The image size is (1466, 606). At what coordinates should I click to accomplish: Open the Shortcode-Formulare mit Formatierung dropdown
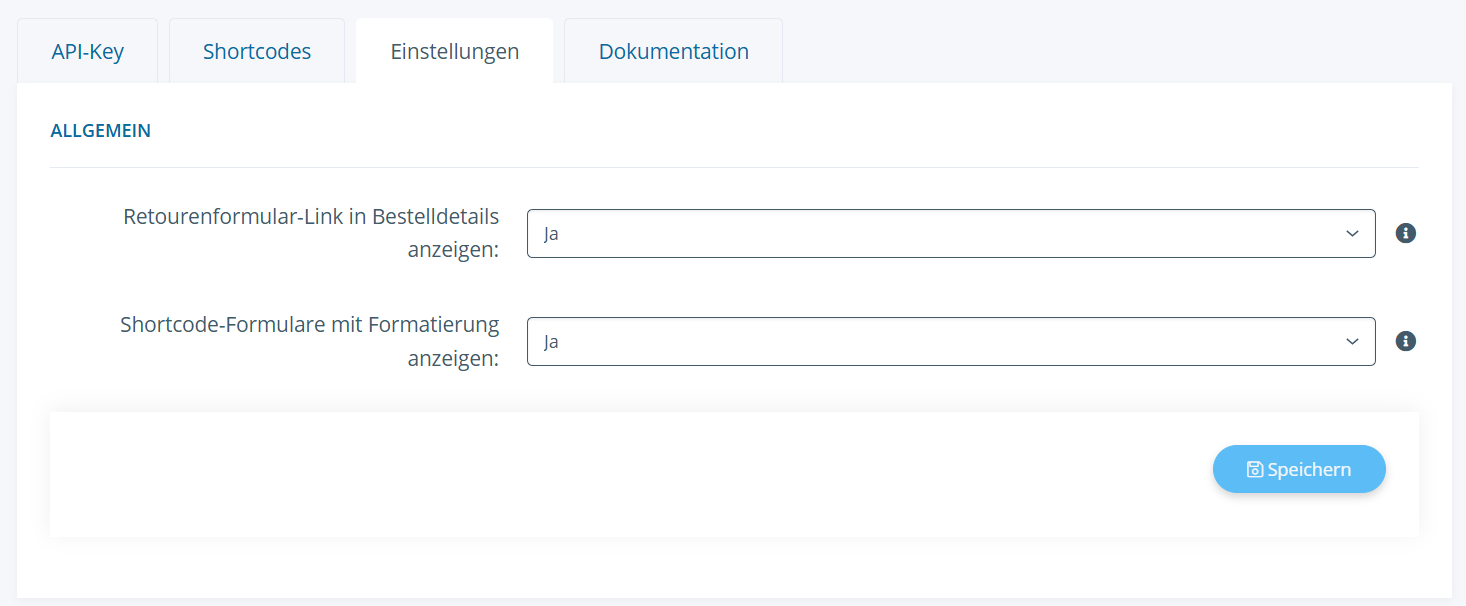point(950,341)
